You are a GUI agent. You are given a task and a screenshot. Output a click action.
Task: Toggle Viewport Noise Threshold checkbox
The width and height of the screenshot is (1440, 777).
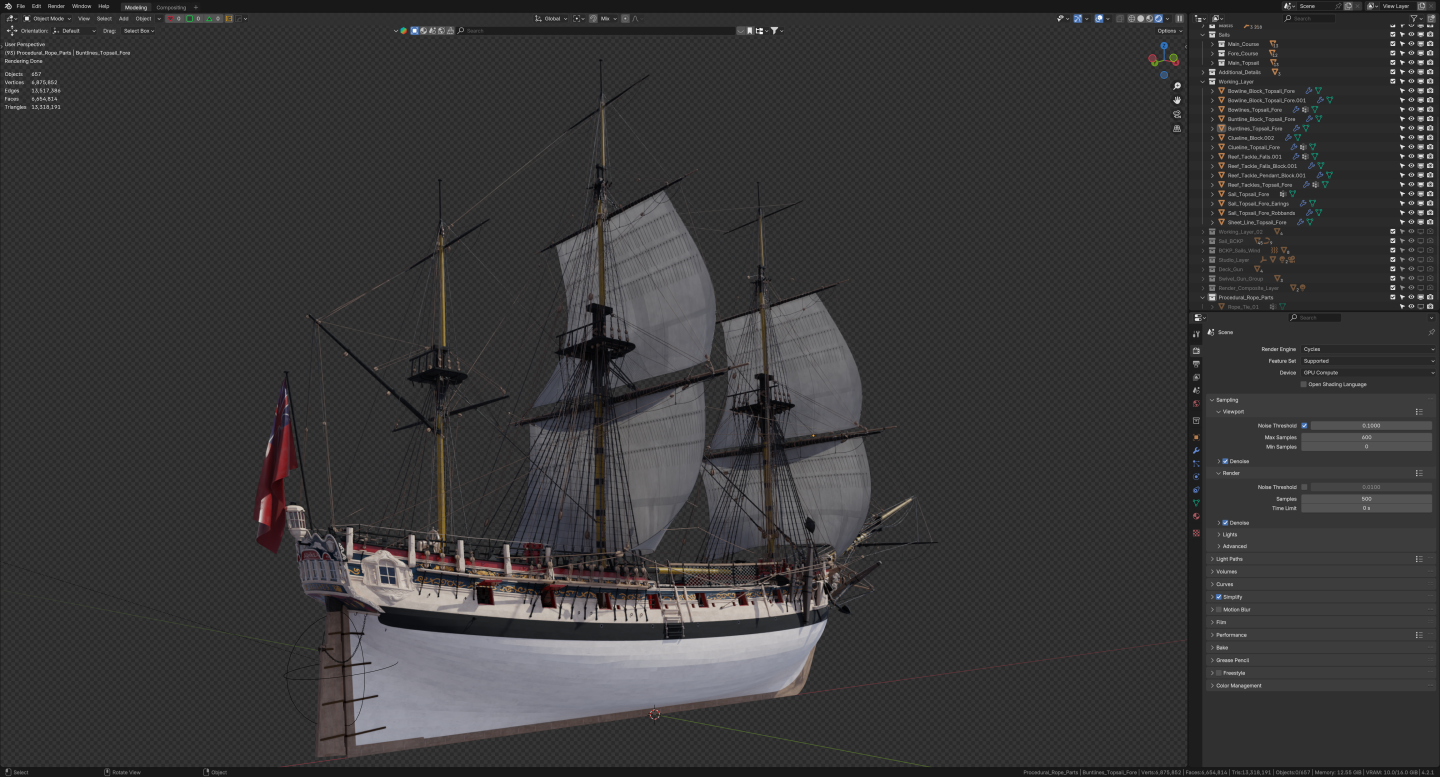coord(1304,425)
